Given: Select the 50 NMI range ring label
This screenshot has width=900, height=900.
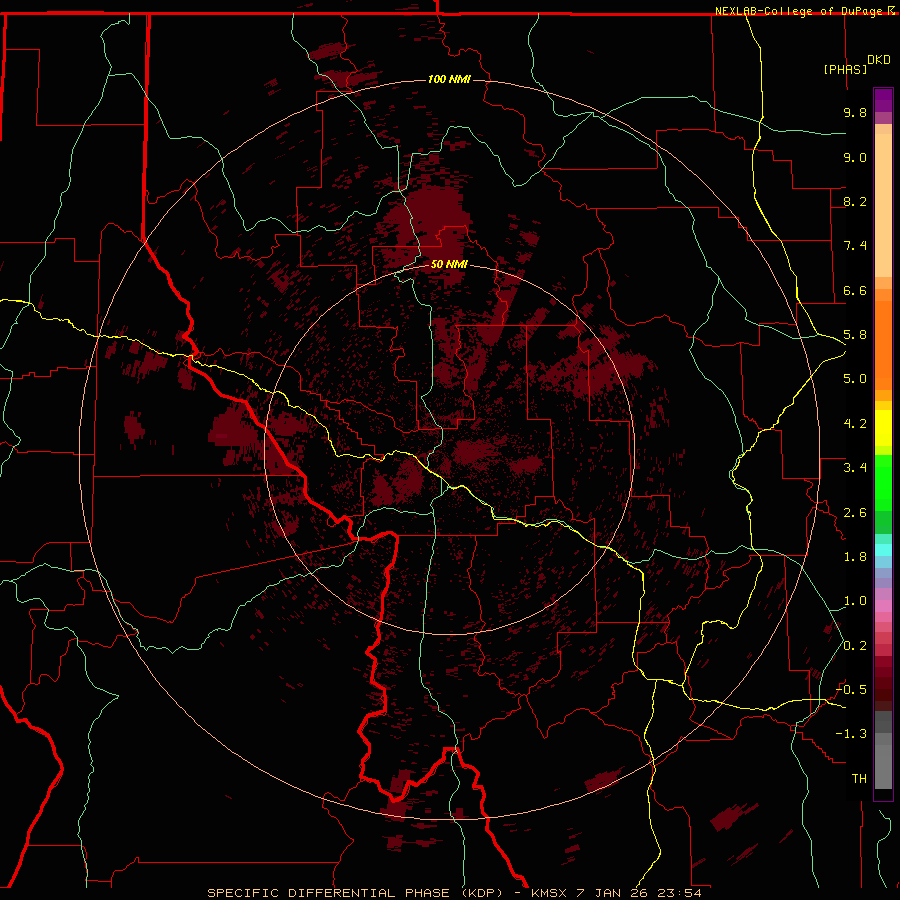Looking at the screenshot, I should pos(449,264).
